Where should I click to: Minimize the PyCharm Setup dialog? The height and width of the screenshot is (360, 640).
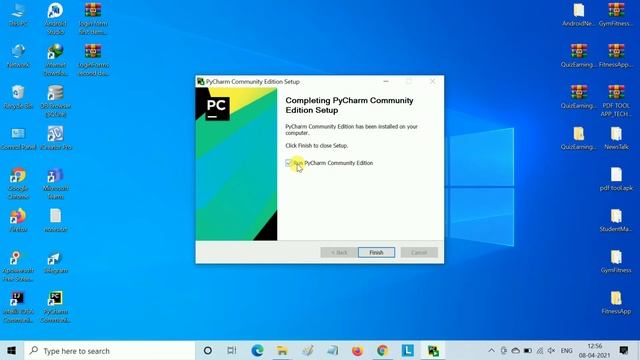[386, 82]
